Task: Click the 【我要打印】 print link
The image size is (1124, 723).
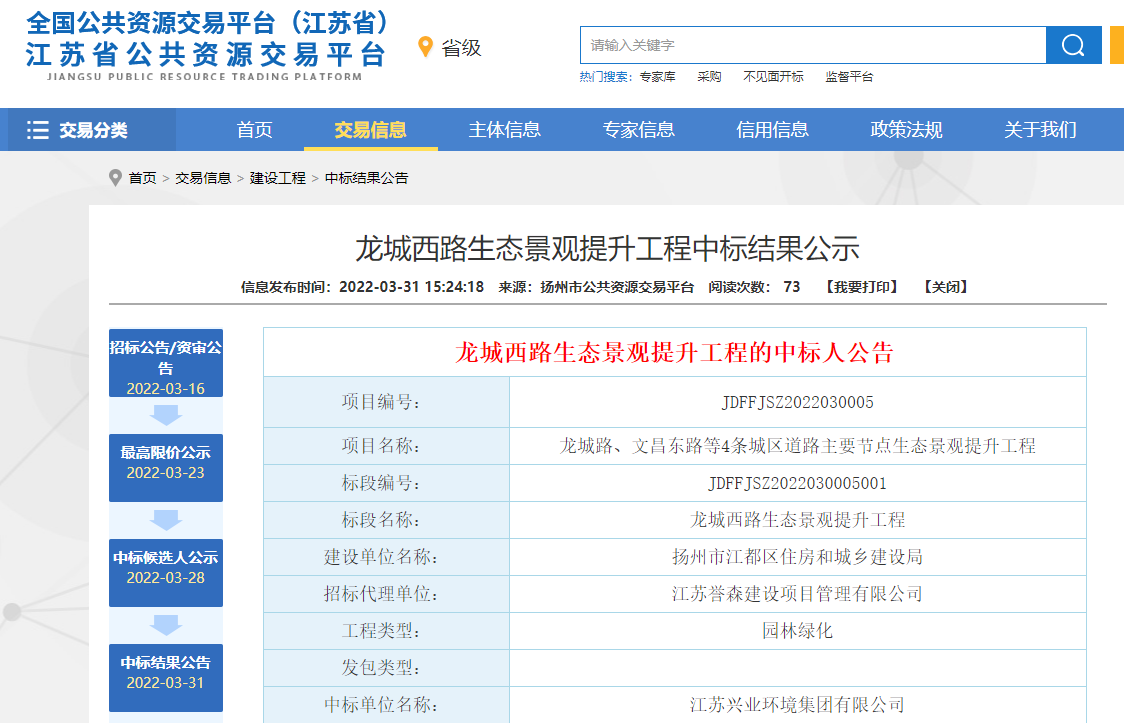Action: click(x=861, y=287)
